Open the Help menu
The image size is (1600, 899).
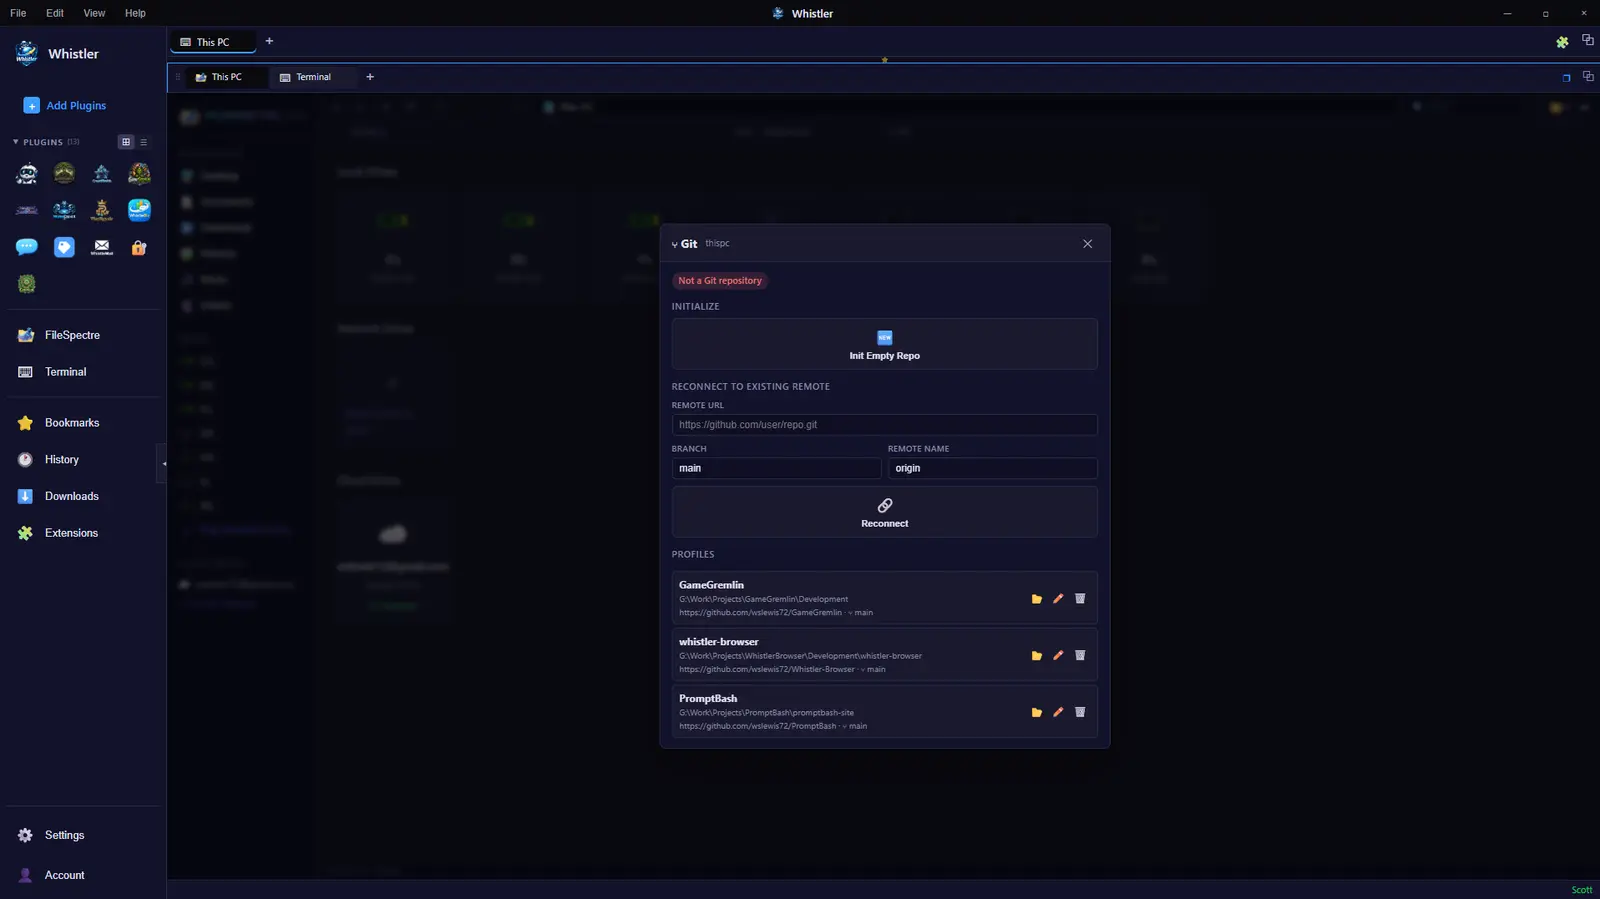pos(135,13)
